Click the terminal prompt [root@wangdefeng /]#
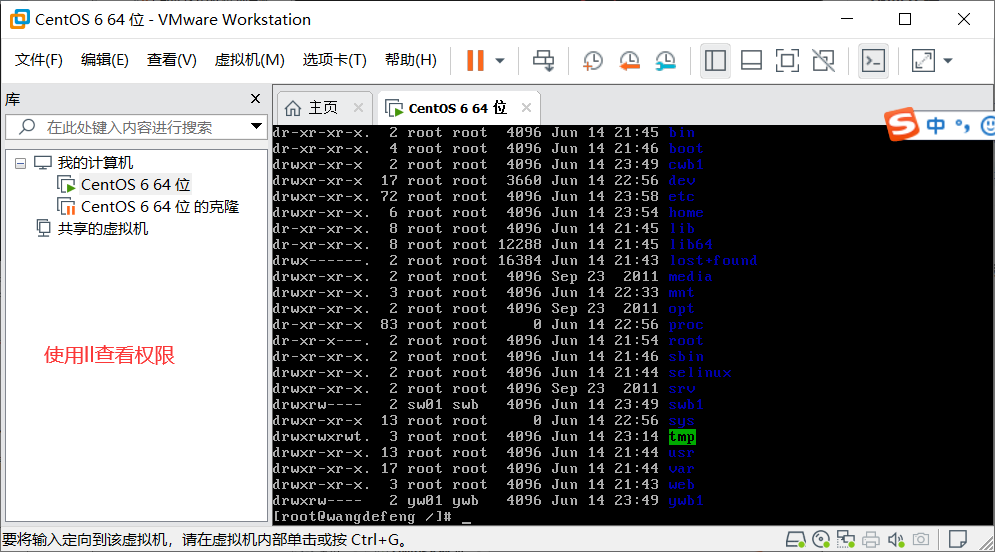The width and height of the screenshot is (995, 552). click(362, 516)
